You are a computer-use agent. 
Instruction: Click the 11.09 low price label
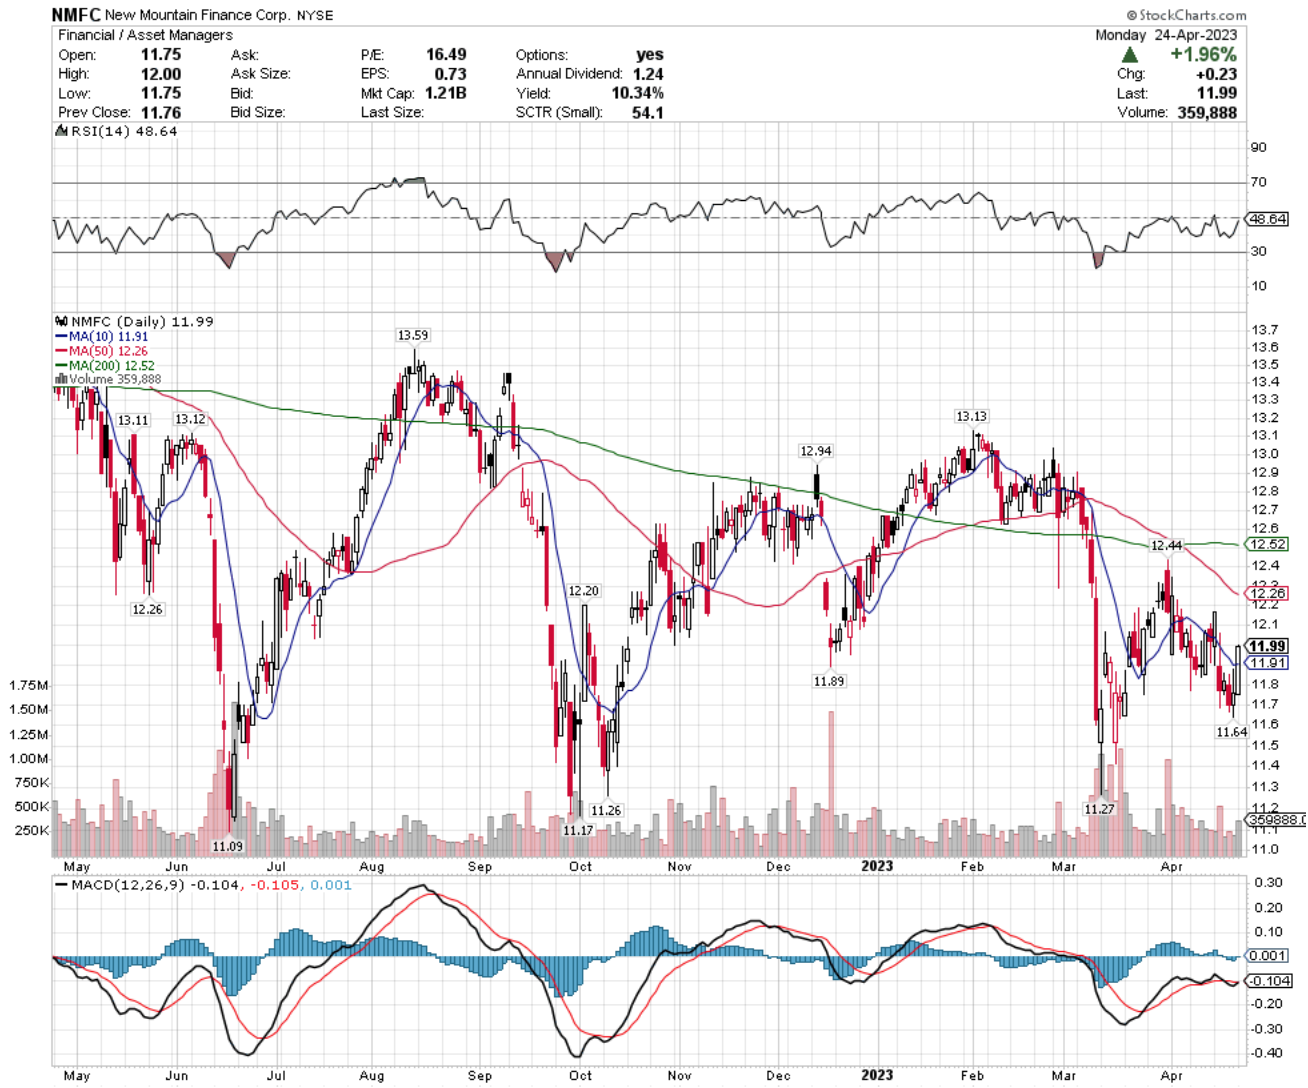[227, 846]
